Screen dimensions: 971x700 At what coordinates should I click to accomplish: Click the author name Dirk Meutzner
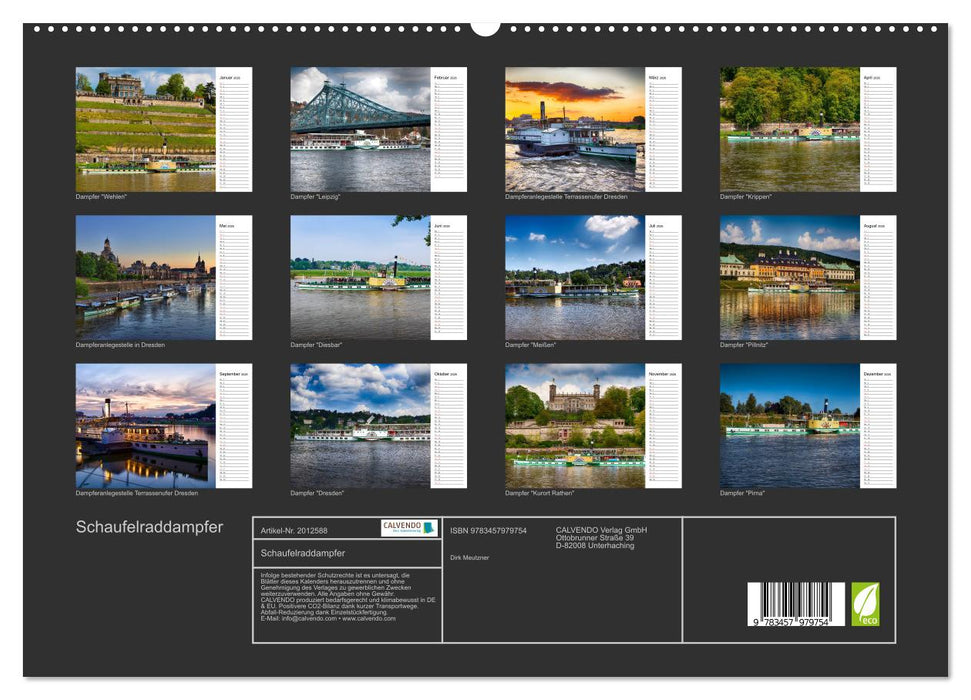click(470, 558)
